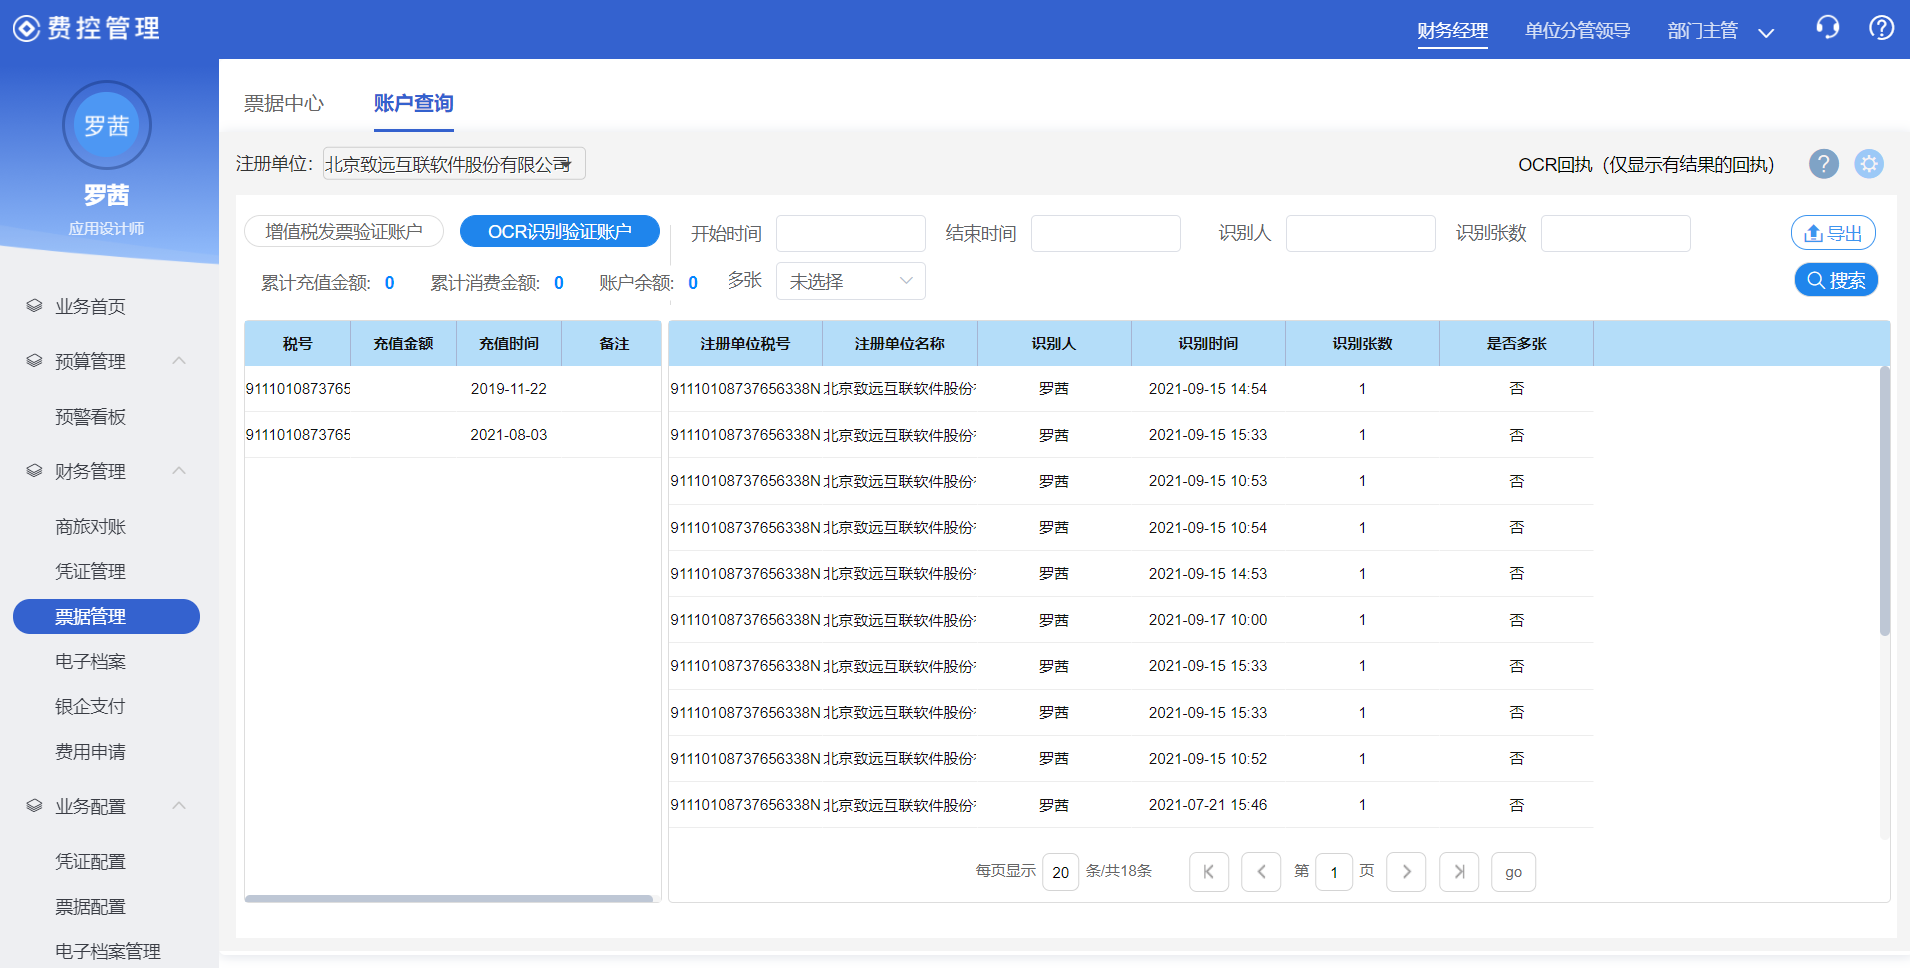Select the recharge row dated 2021-08-03
Viewport: 1910px width, 968px height.
[x=453, y=435]
